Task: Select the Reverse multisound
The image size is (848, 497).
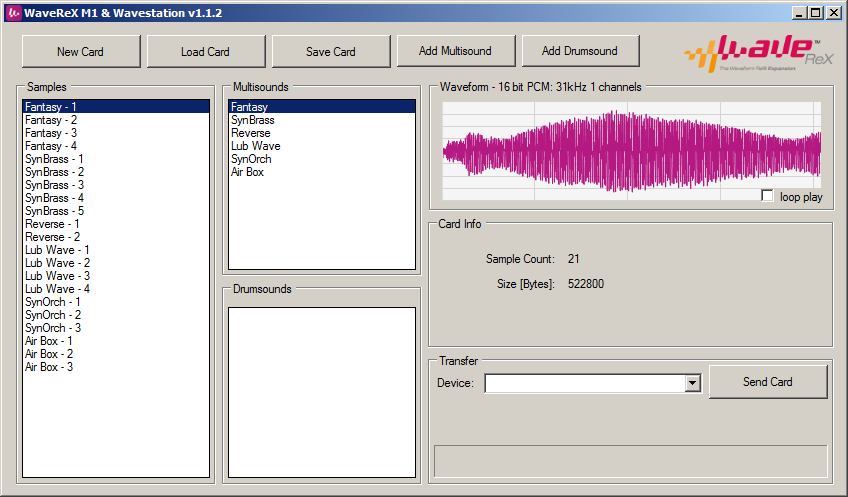Action: pos(322,132)
